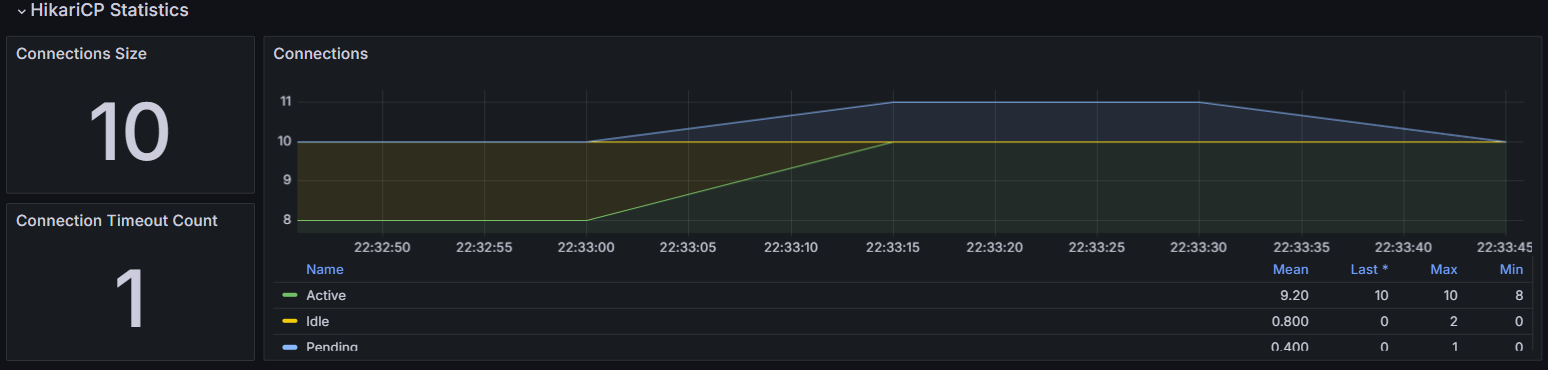Select Pending mean value 0.400
Image resolution: width=1548 pixels, height=370 pixels.
[x=1289, y=347]
